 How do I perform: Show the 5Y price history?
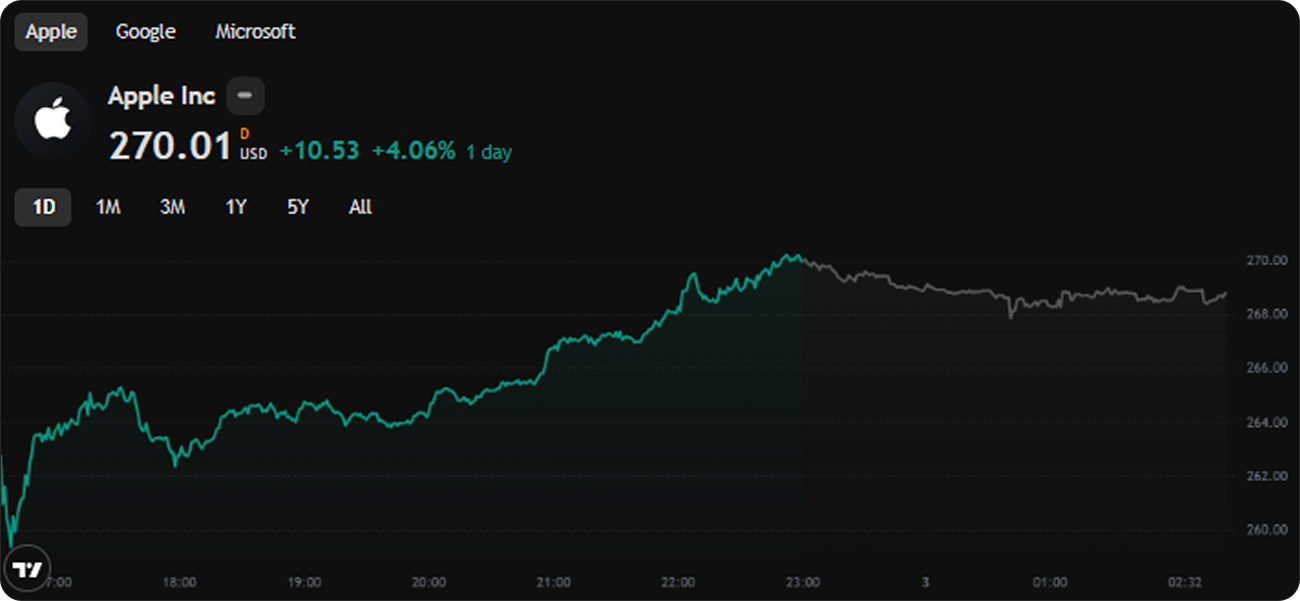(298, 208)
